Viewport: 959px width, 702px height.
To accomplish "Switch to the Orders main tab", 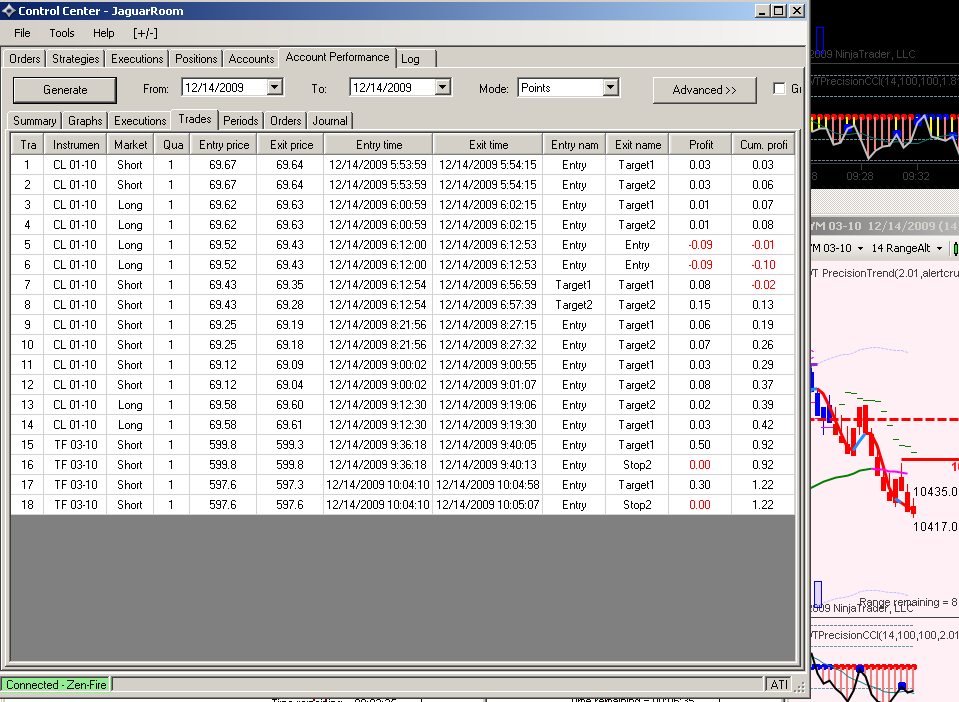I will pos(24,59).
